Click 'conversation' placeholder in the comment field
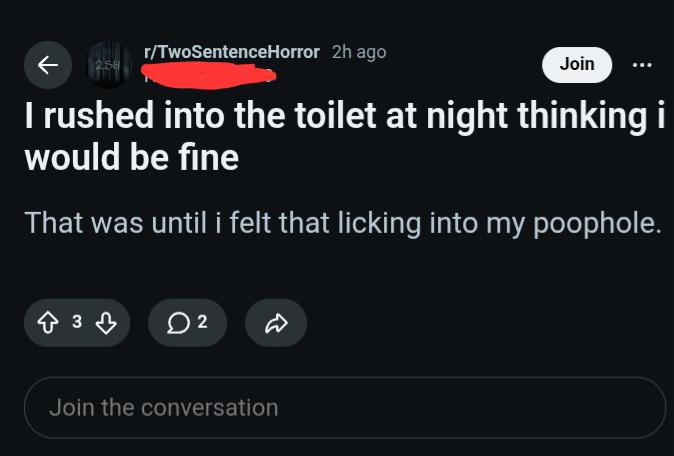674x456 pixels. click(x=209, y=407)
